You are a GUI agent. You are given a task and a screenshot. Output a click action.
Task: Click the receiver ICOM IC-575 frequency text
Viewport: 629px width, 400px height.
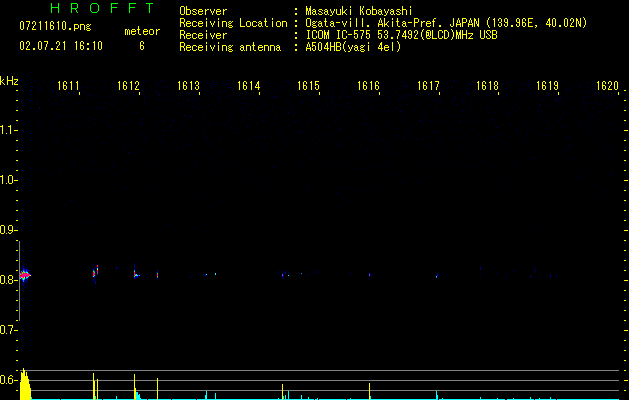tap(402, 35)
